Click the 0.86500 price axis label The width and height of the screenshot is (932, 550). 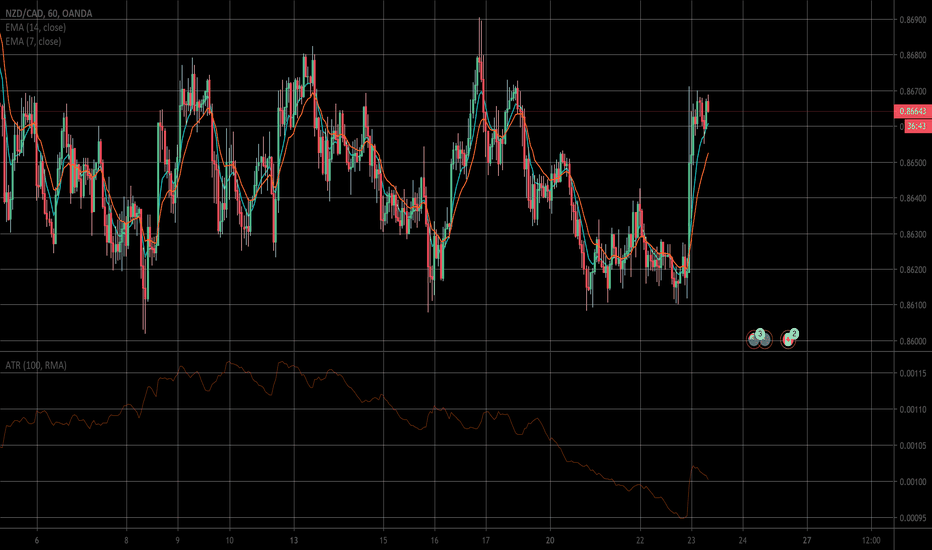[x=911, y=163]
